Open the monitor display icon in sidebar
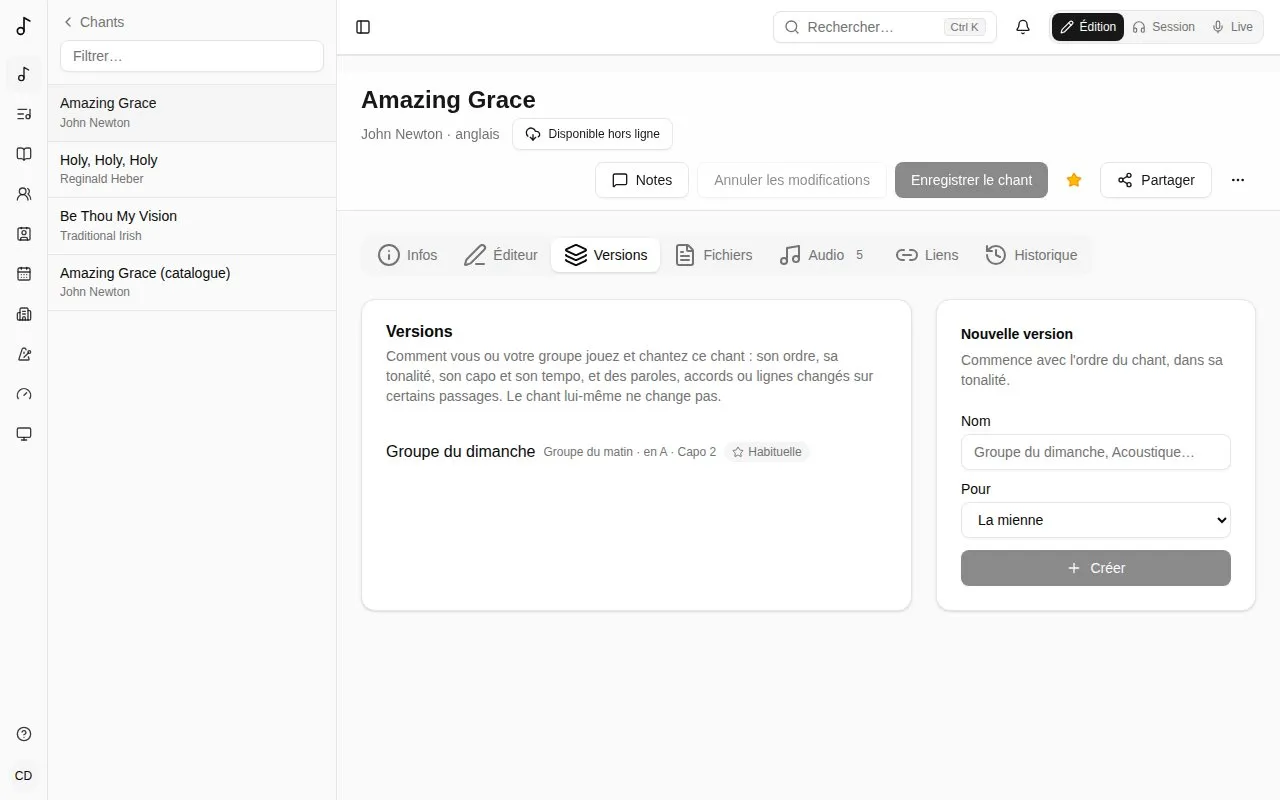1280x800 pixels. click(24, 434)
